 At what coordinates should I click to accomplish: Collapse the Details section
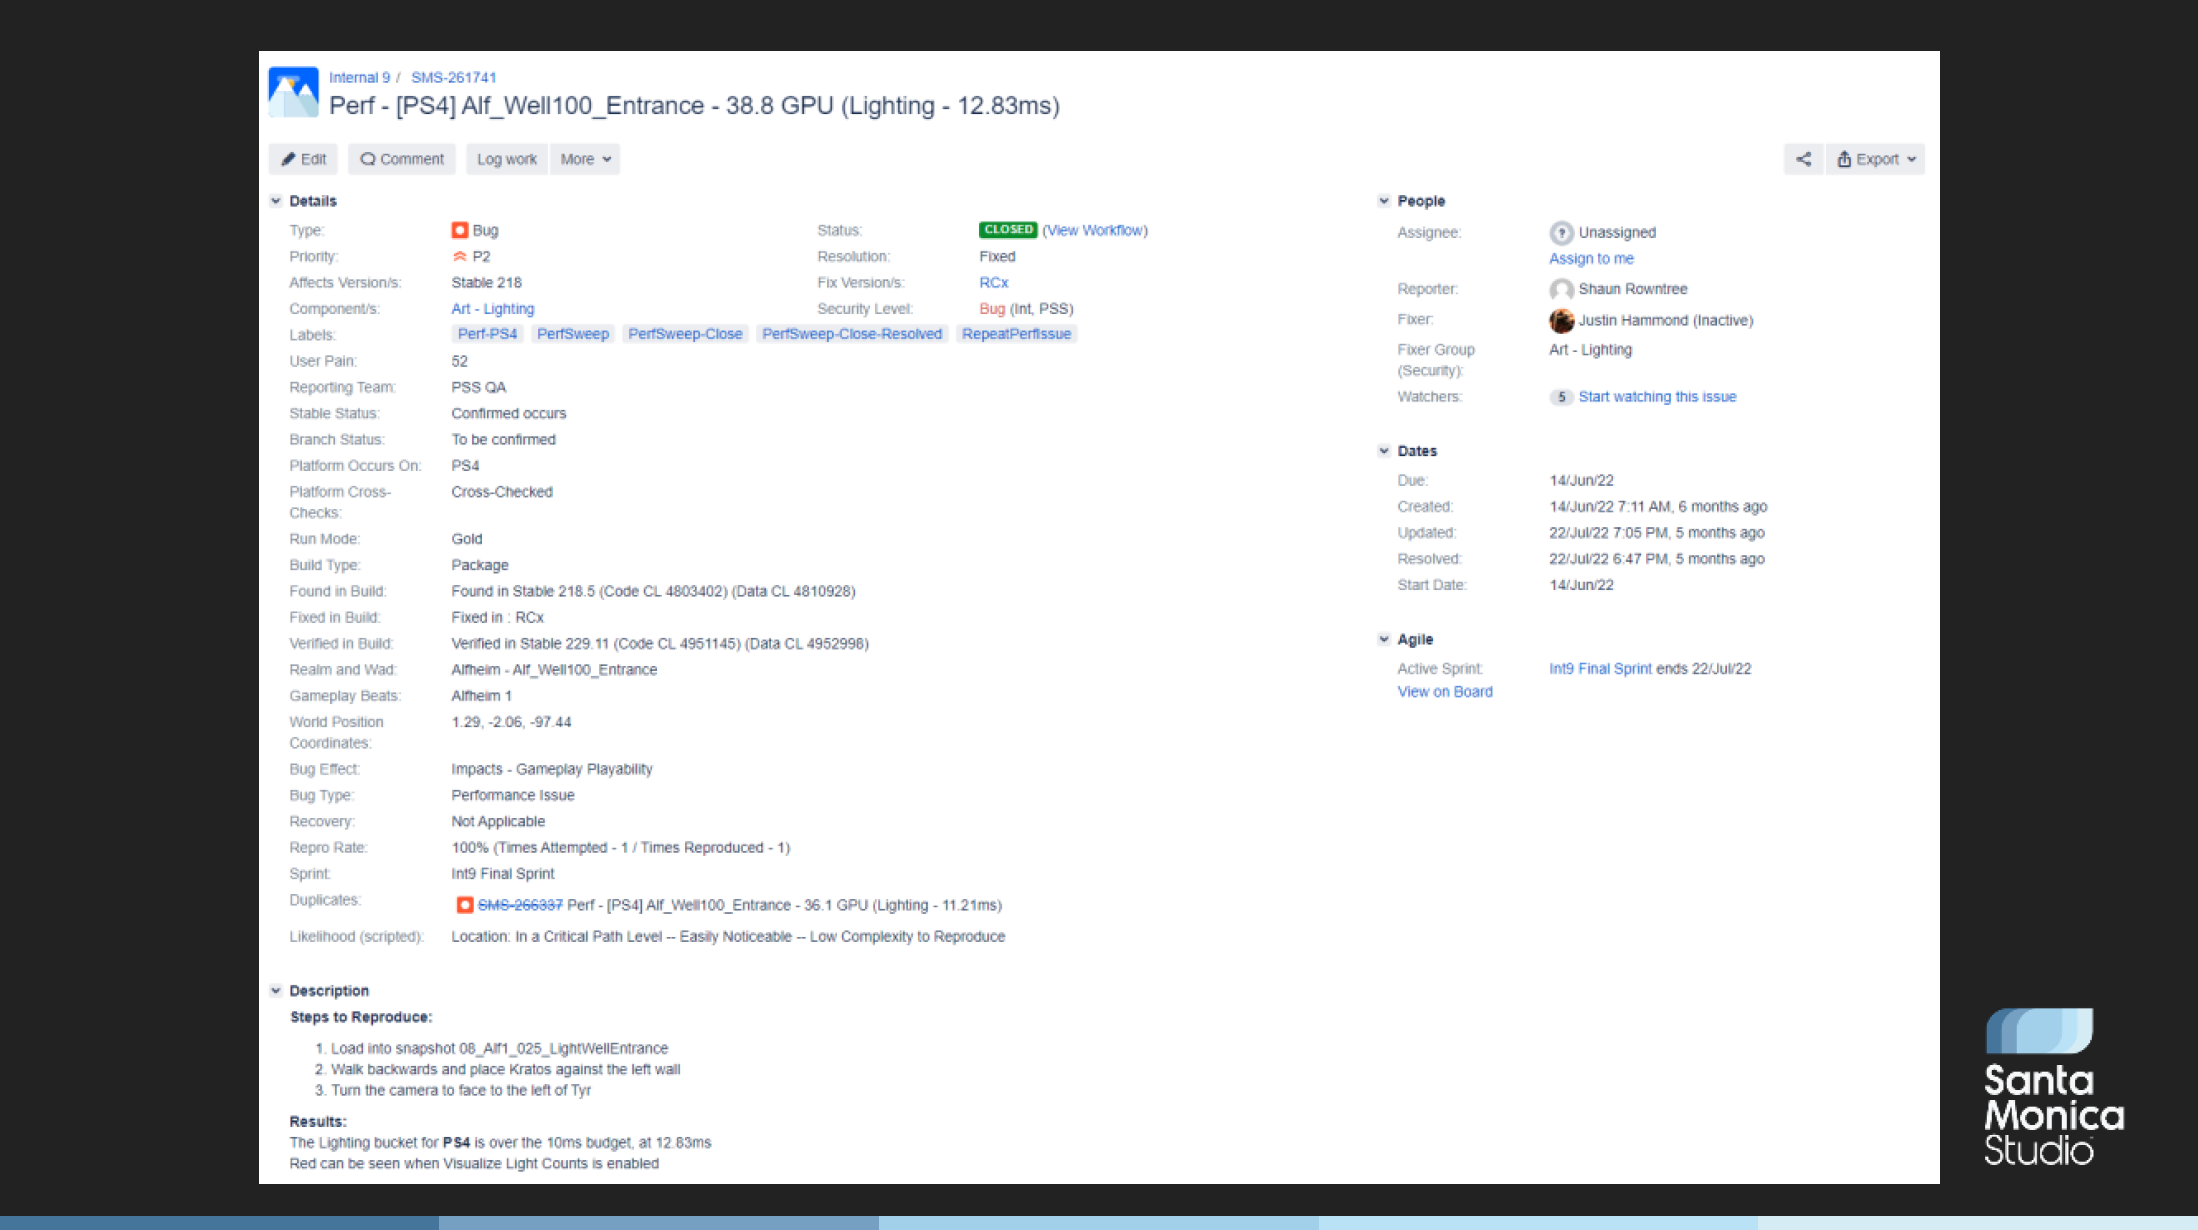point(276,201)
